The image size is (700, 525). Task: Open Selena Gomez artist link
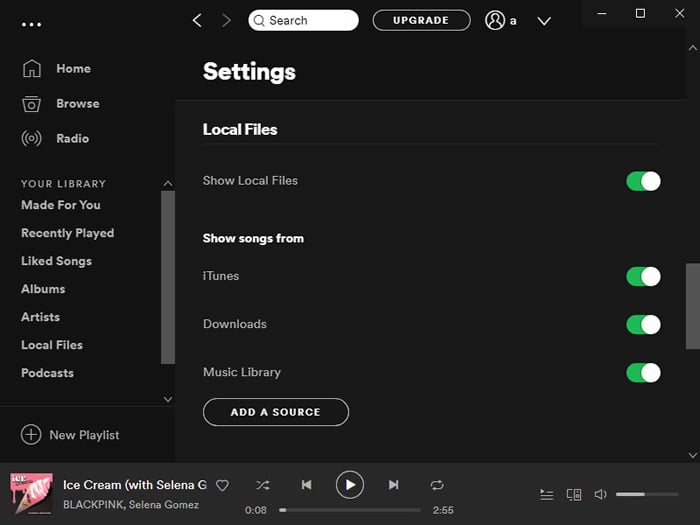164,504
